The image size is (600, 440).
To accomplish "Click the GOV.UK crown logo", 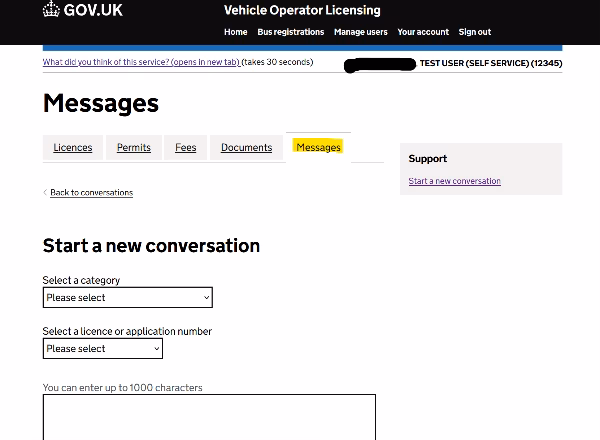I will 51,11.
